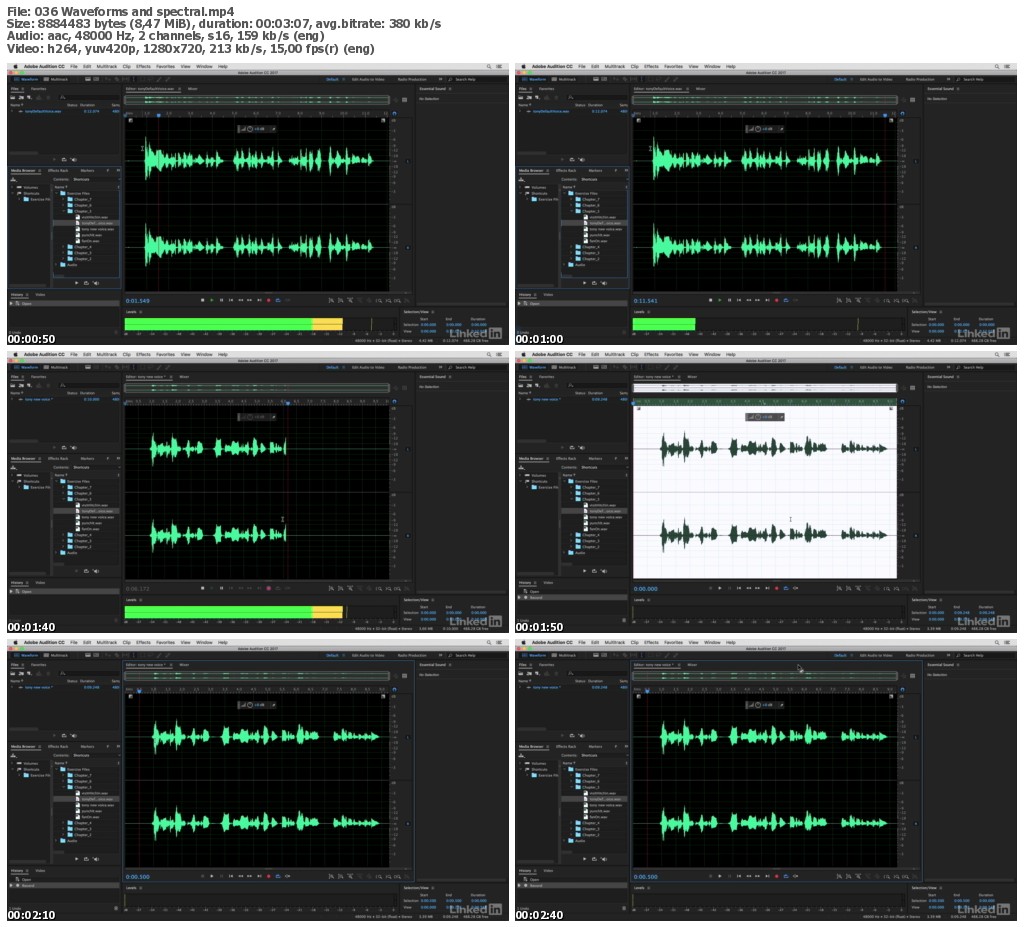In the 00:00:50 frame, open the Files panel menu icon
This screenshot has height=927, width=1024.
22,89
